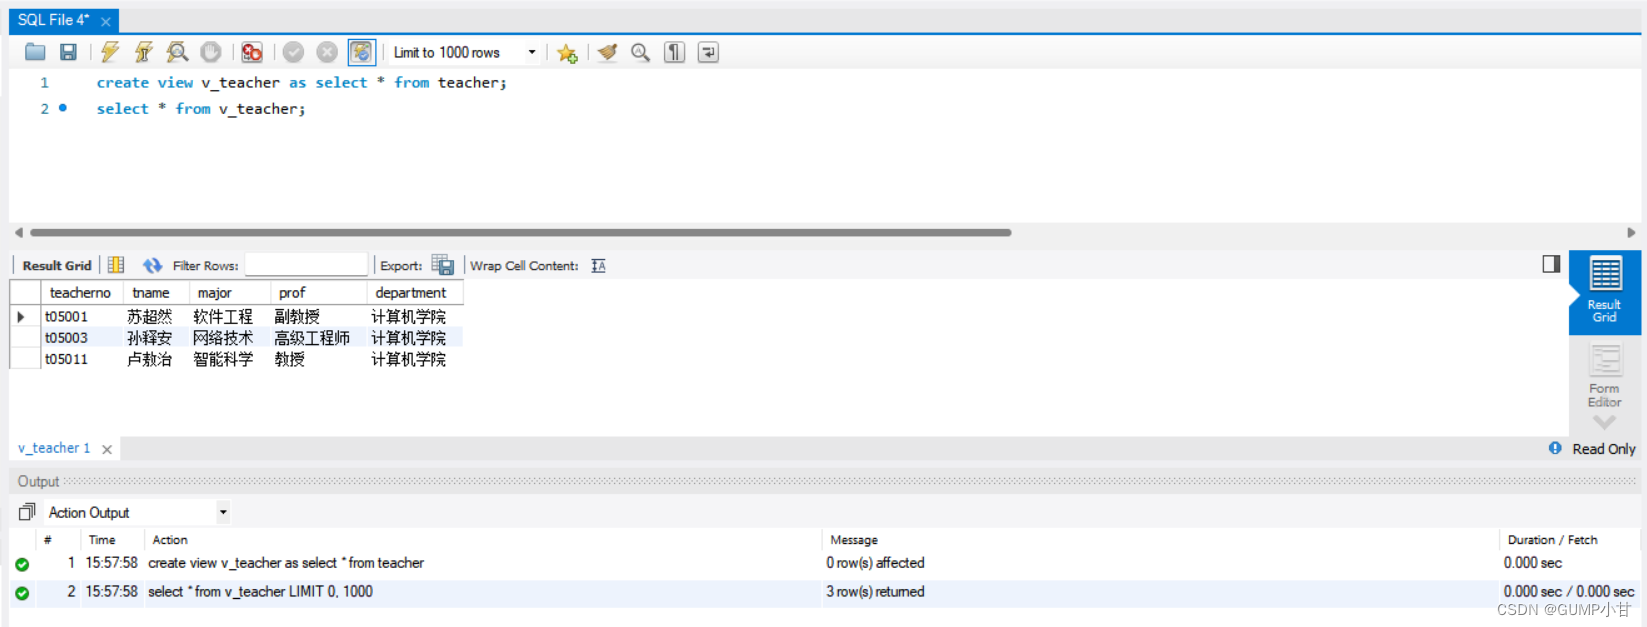This screenshot has width=1647, height=627.
Task: Click line 2 breakpoint marker dot
Action: tap(63, 108)
